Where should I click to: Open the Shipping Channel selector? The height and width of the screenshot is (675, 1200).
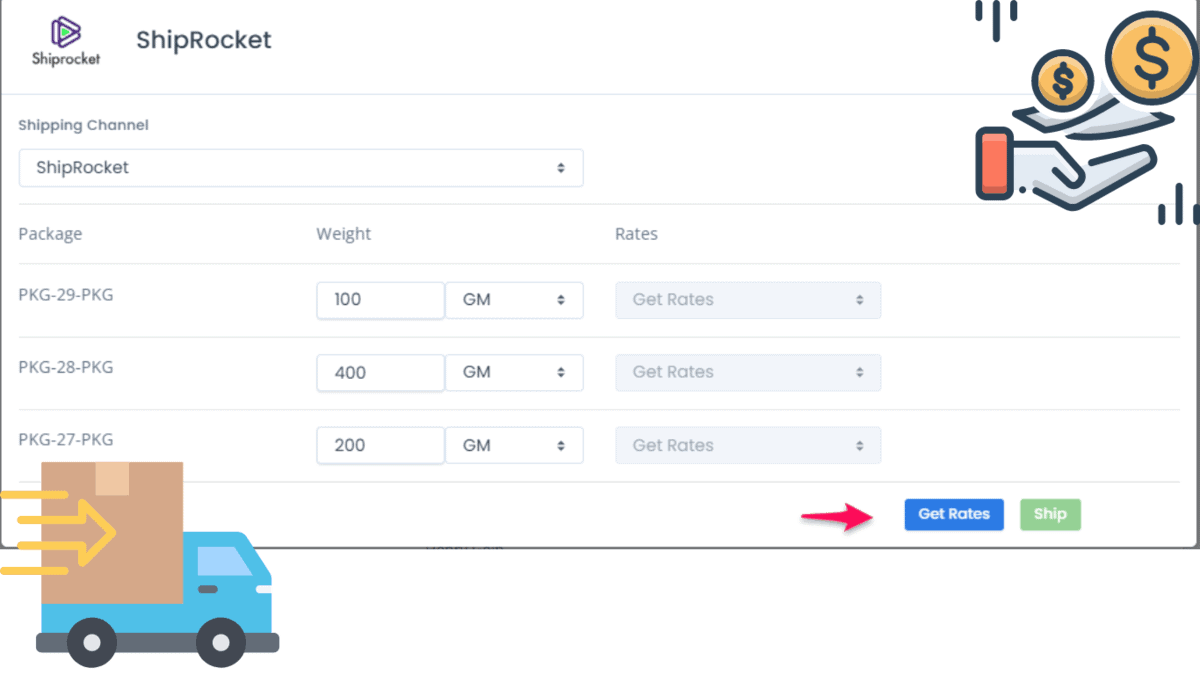click(300, 167)
